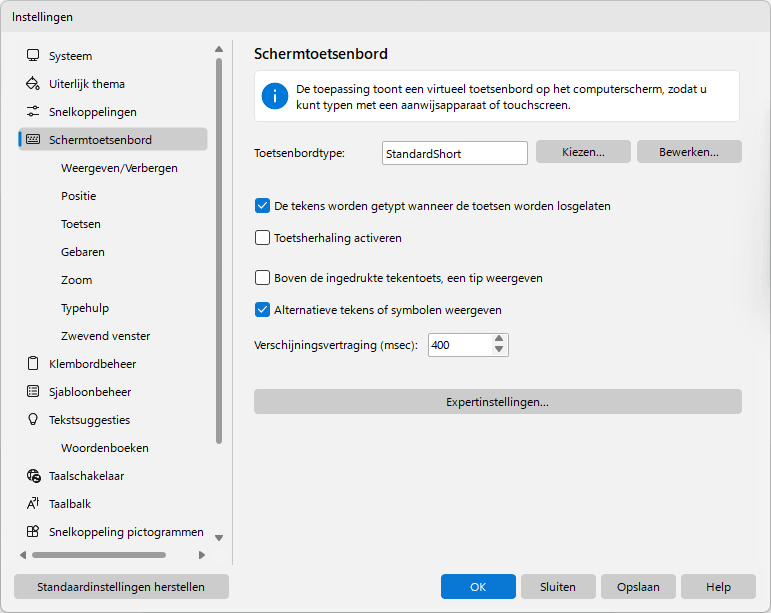This screenshot has width=771, height=613.
Task: Click the Klembordbeheer clipboard icon
Action: point(33,364)
